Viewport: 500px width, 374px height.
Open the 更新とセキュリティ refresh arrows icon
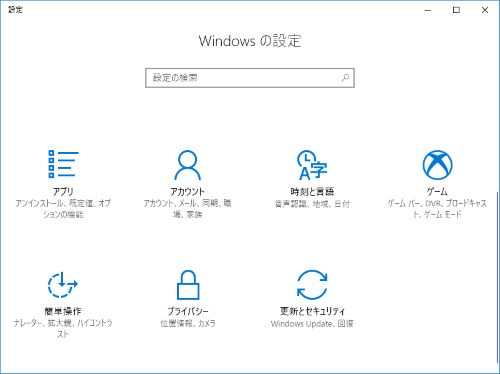pos(312,285)
